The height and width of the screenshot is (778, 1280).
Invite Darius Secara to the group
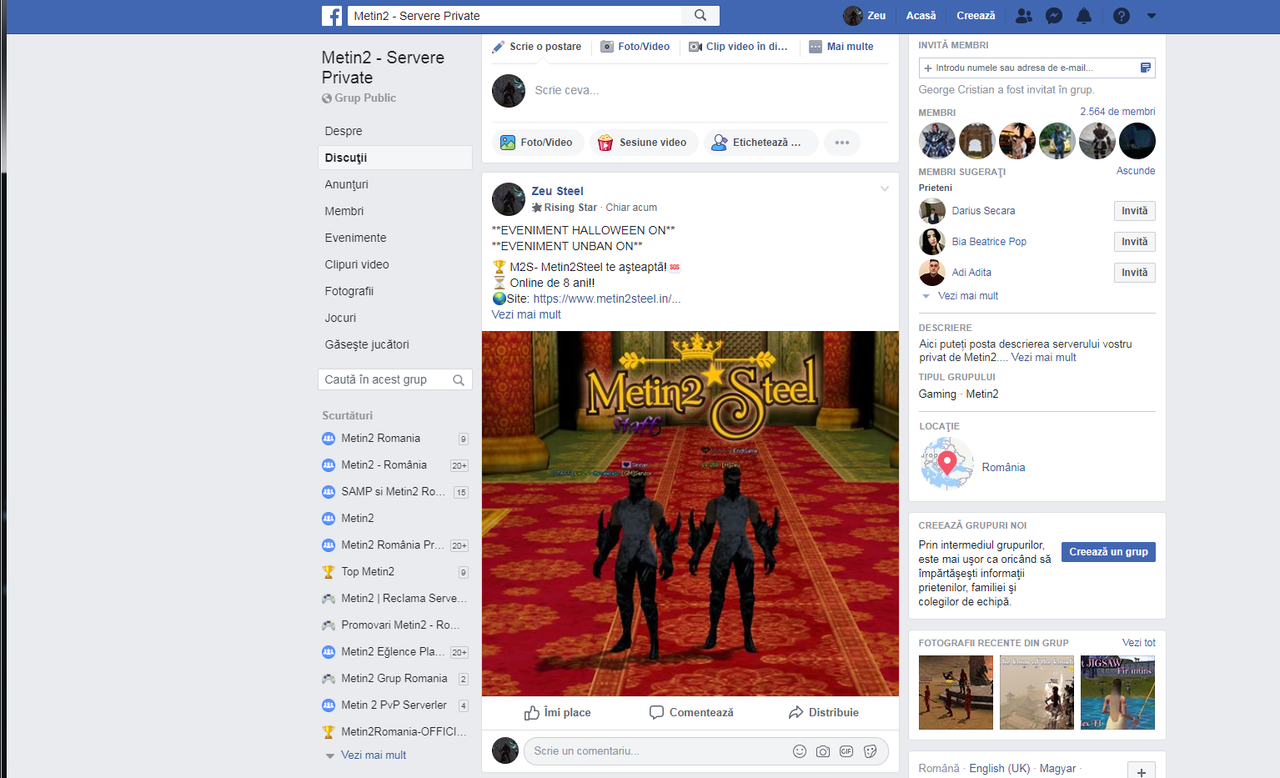[1135, 211]
